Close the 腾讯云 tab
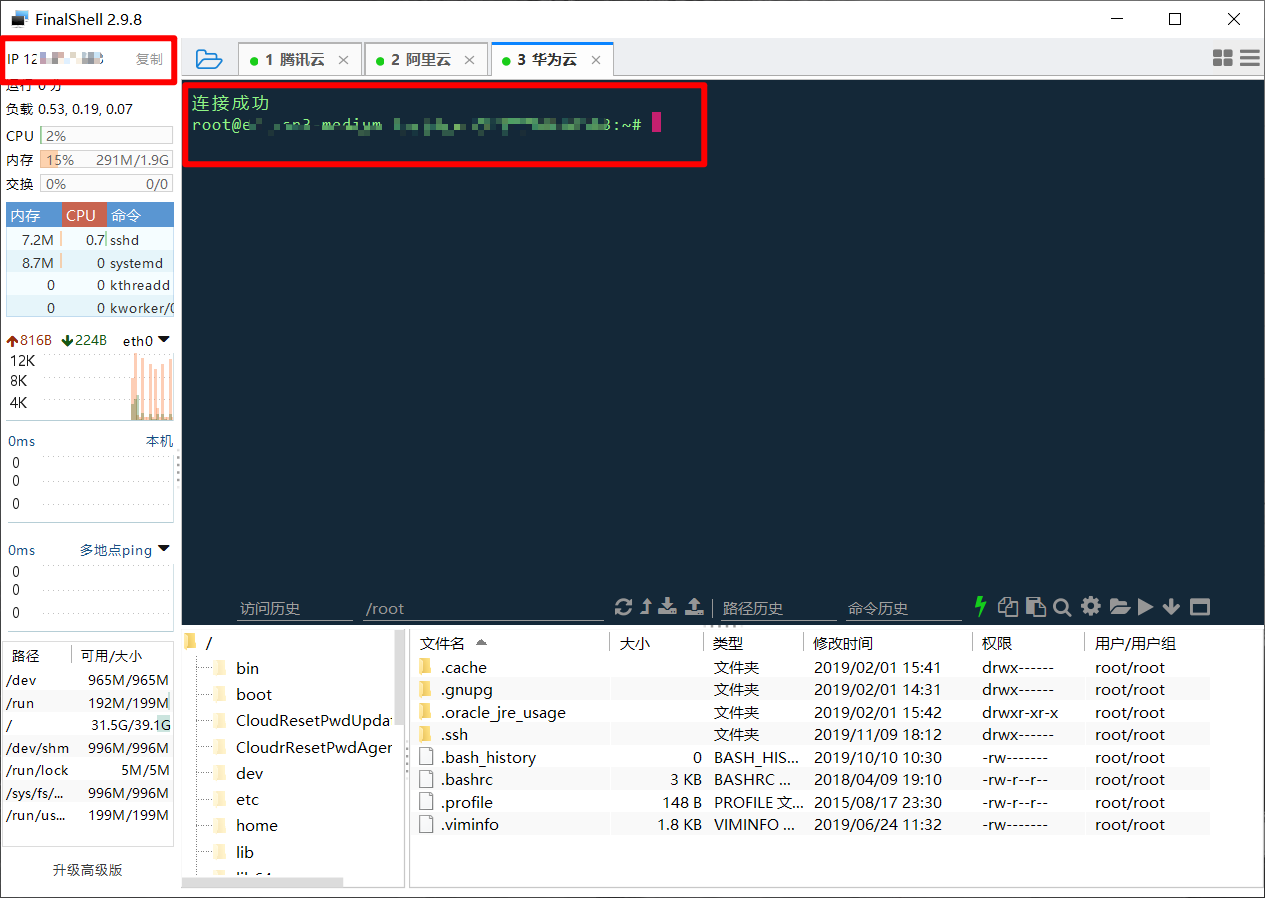 [x=344, y=60]
